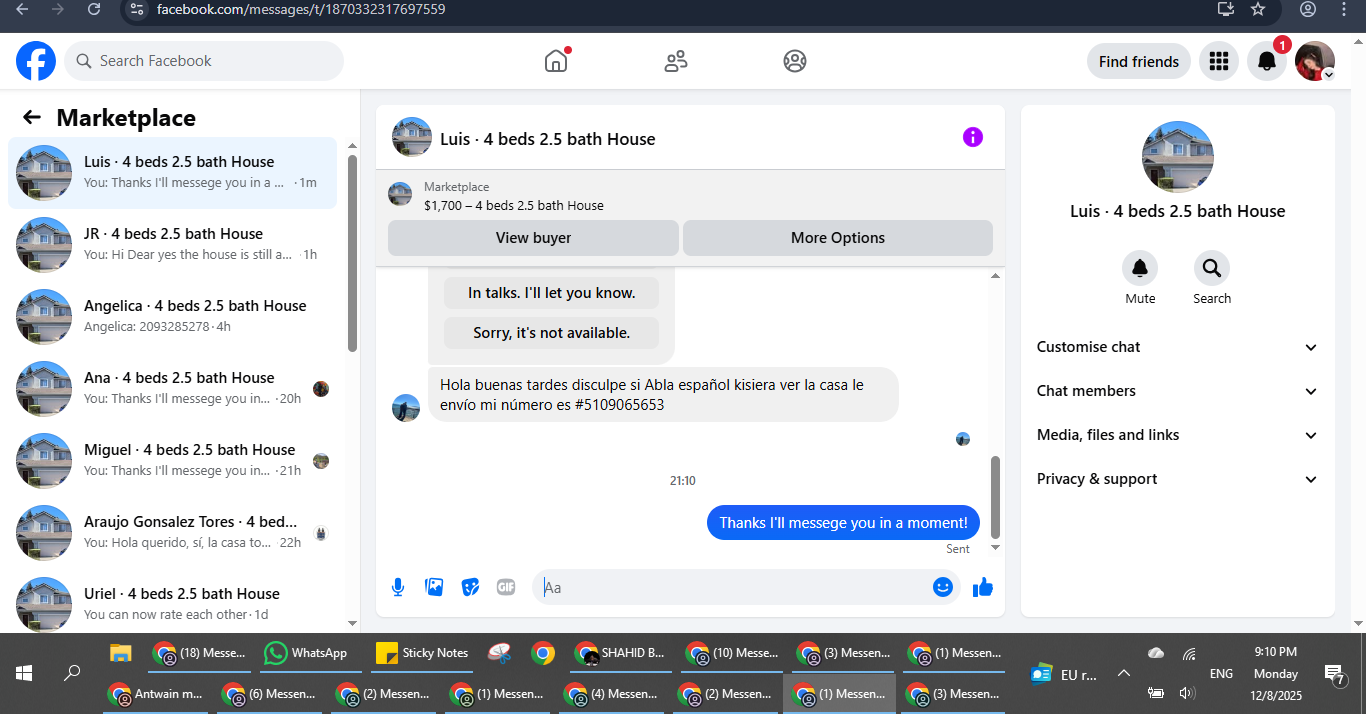Click the voice clip microphone icon
This screenshot has width=1366, height=714.
398,587
